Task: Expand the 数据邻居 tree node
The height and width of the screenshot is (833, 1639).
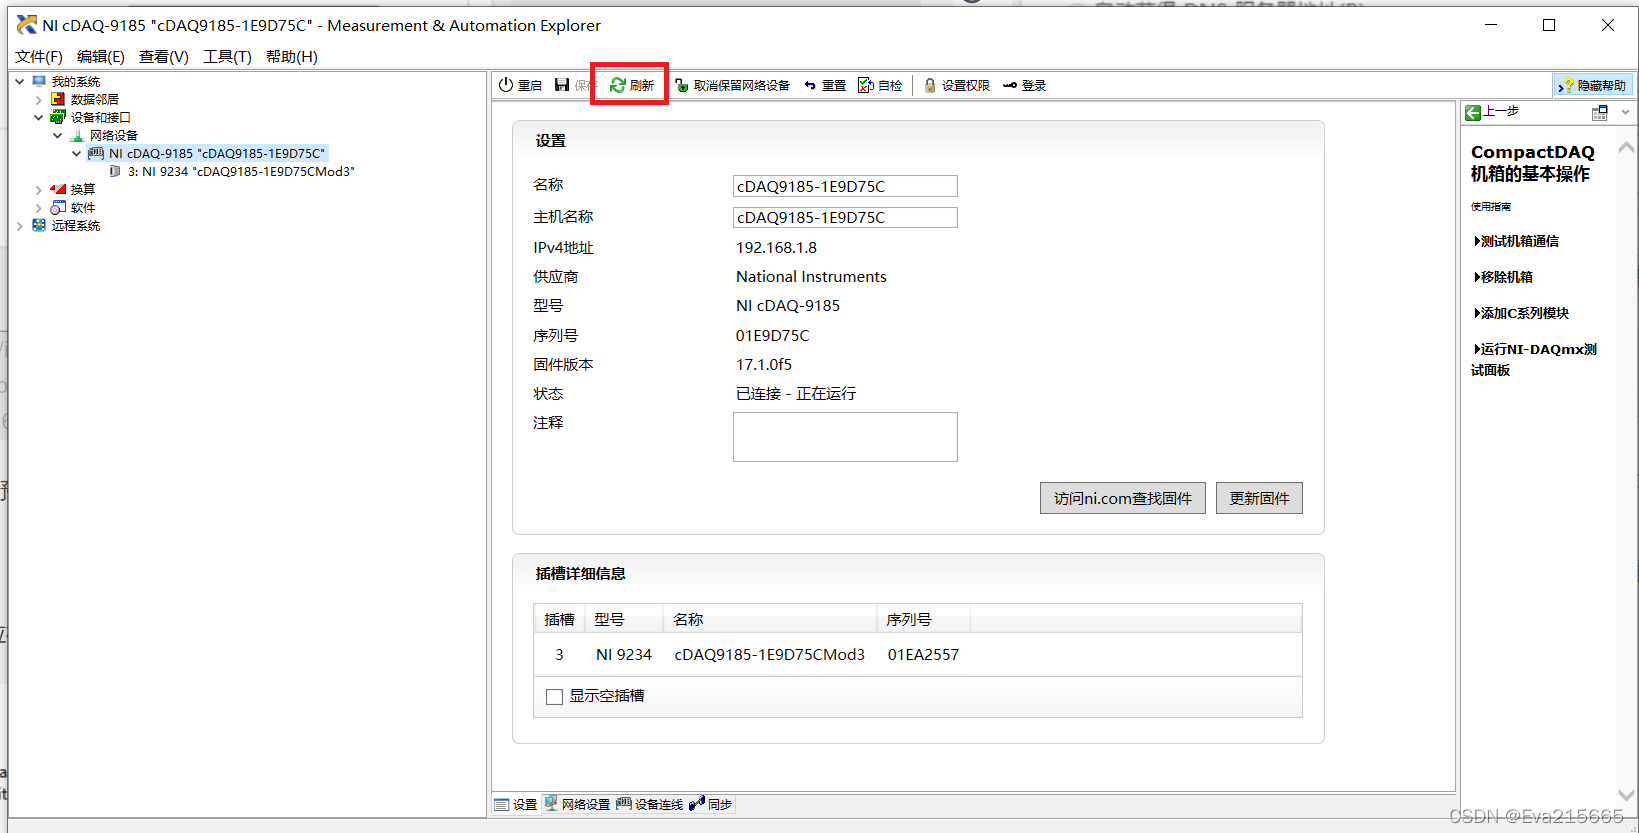Action: (38, 99)
